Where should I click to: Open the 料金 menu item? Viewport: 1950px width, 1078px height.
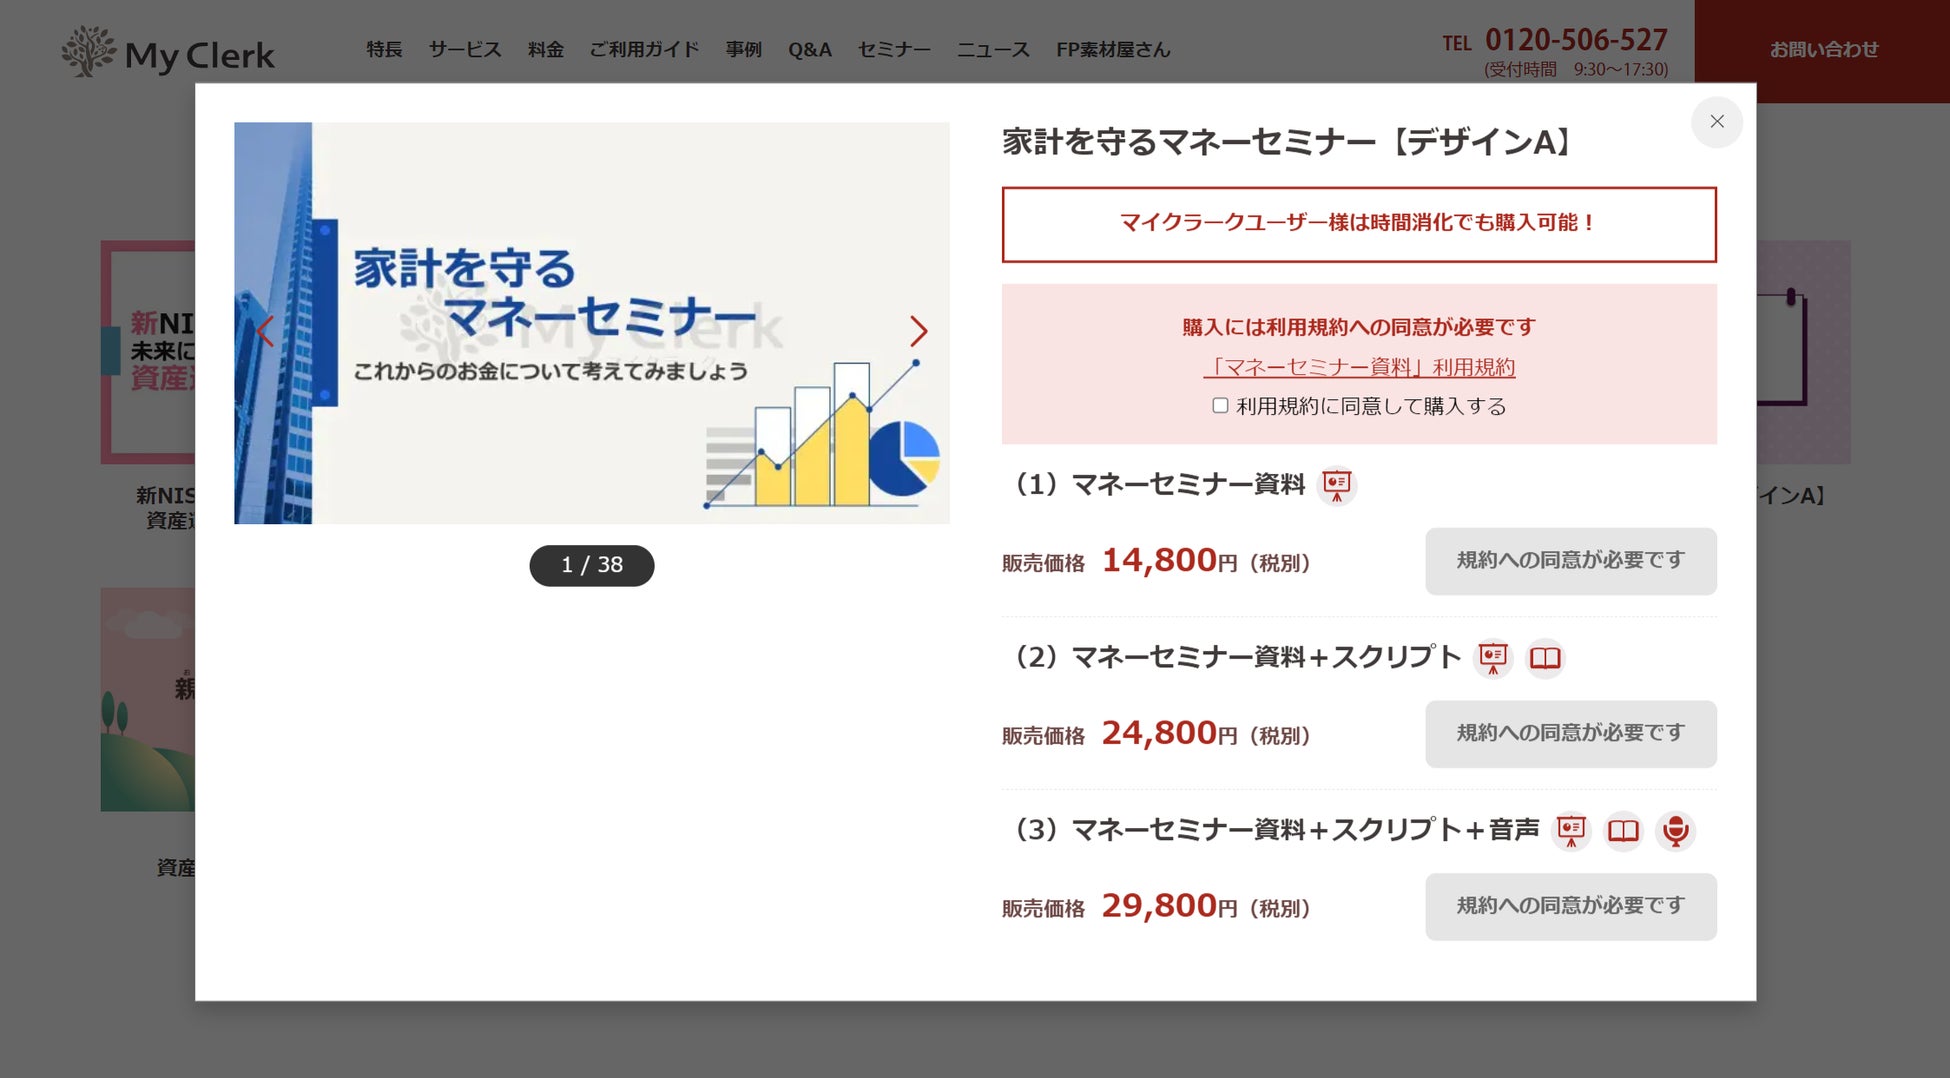546,49
